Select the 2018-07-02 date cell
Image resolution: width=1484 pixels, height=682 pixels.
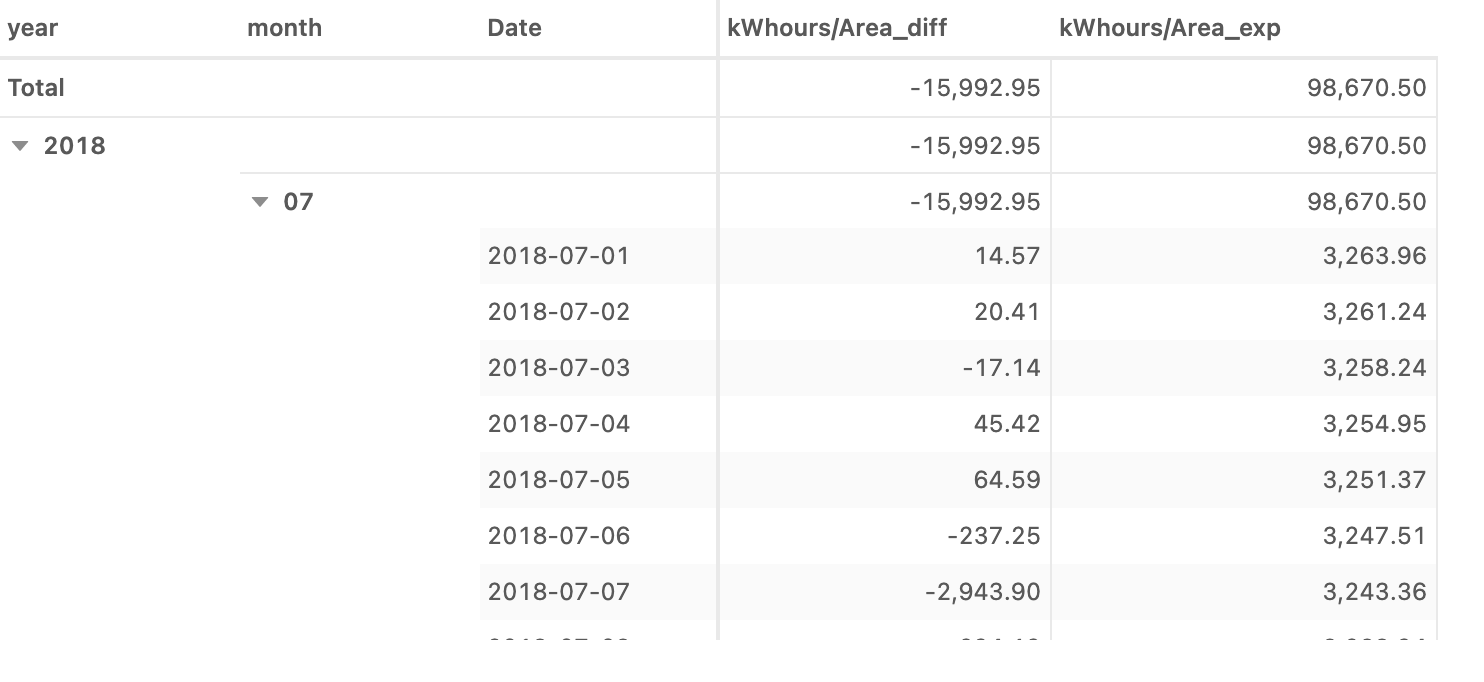tap(559, 312)
